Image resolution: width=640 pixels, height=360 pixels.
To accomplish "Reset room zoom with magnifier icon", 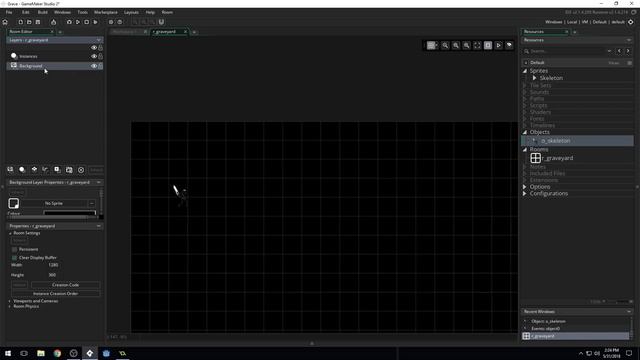I will pyautogui.click(x=445, y=46).
